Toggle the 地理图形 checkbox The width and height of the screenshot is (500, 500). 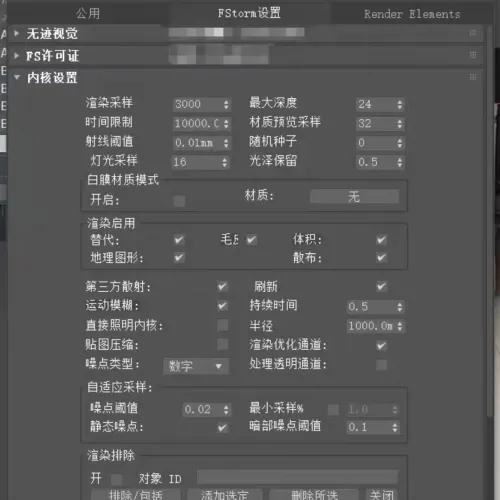coord(179,257)
